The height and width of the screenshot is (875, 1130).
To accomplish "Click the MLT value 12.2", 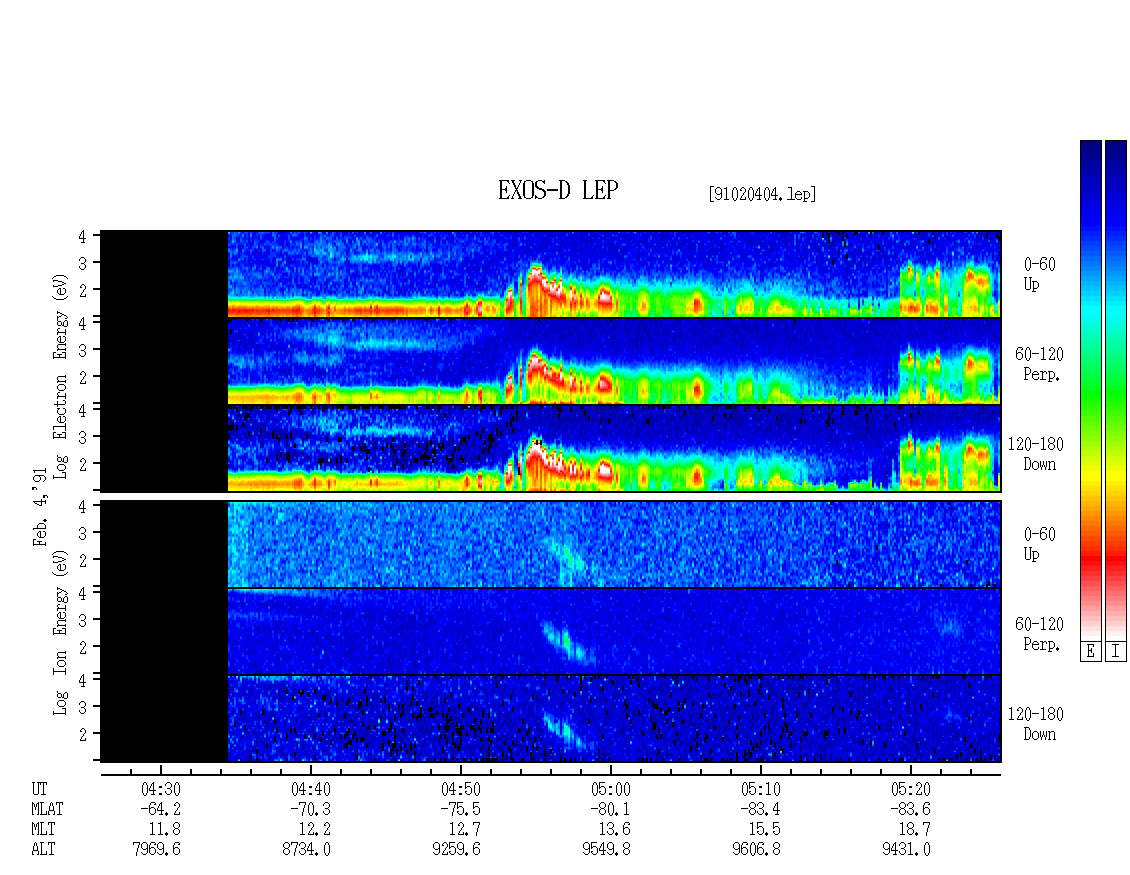I will coord(316,830).
